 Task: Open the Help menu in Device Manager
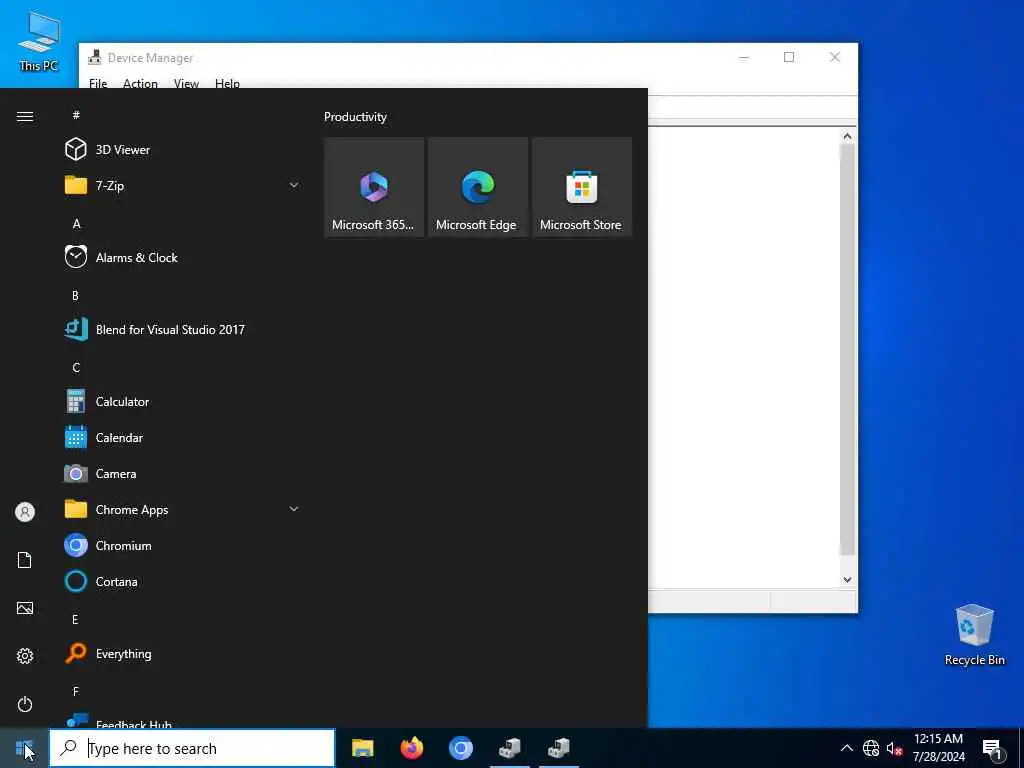pyautogui.click(x=227, y=83)
